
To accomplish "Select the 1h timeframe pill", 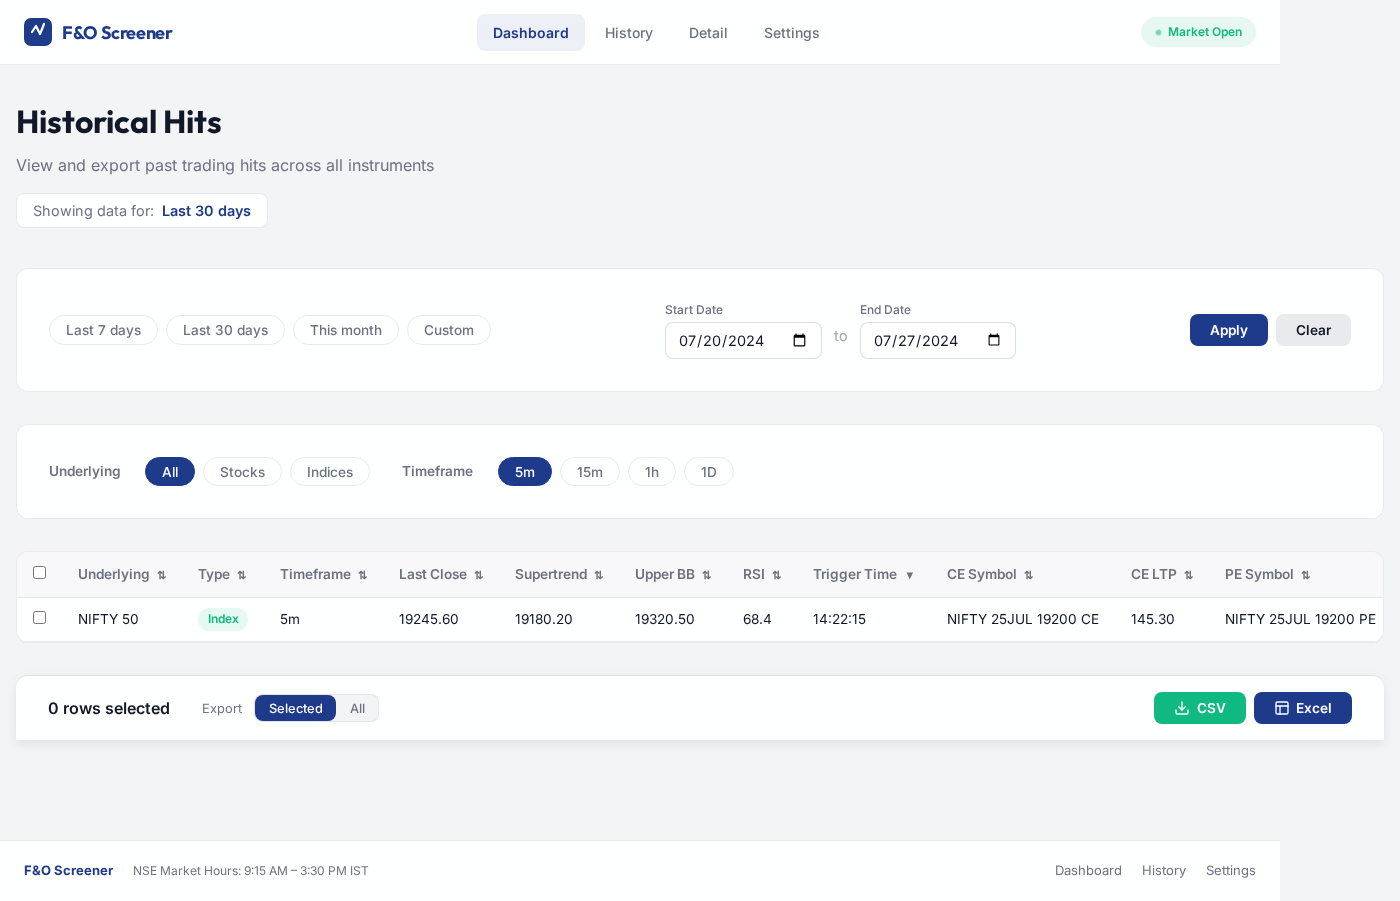I will (x=652, y=472).
